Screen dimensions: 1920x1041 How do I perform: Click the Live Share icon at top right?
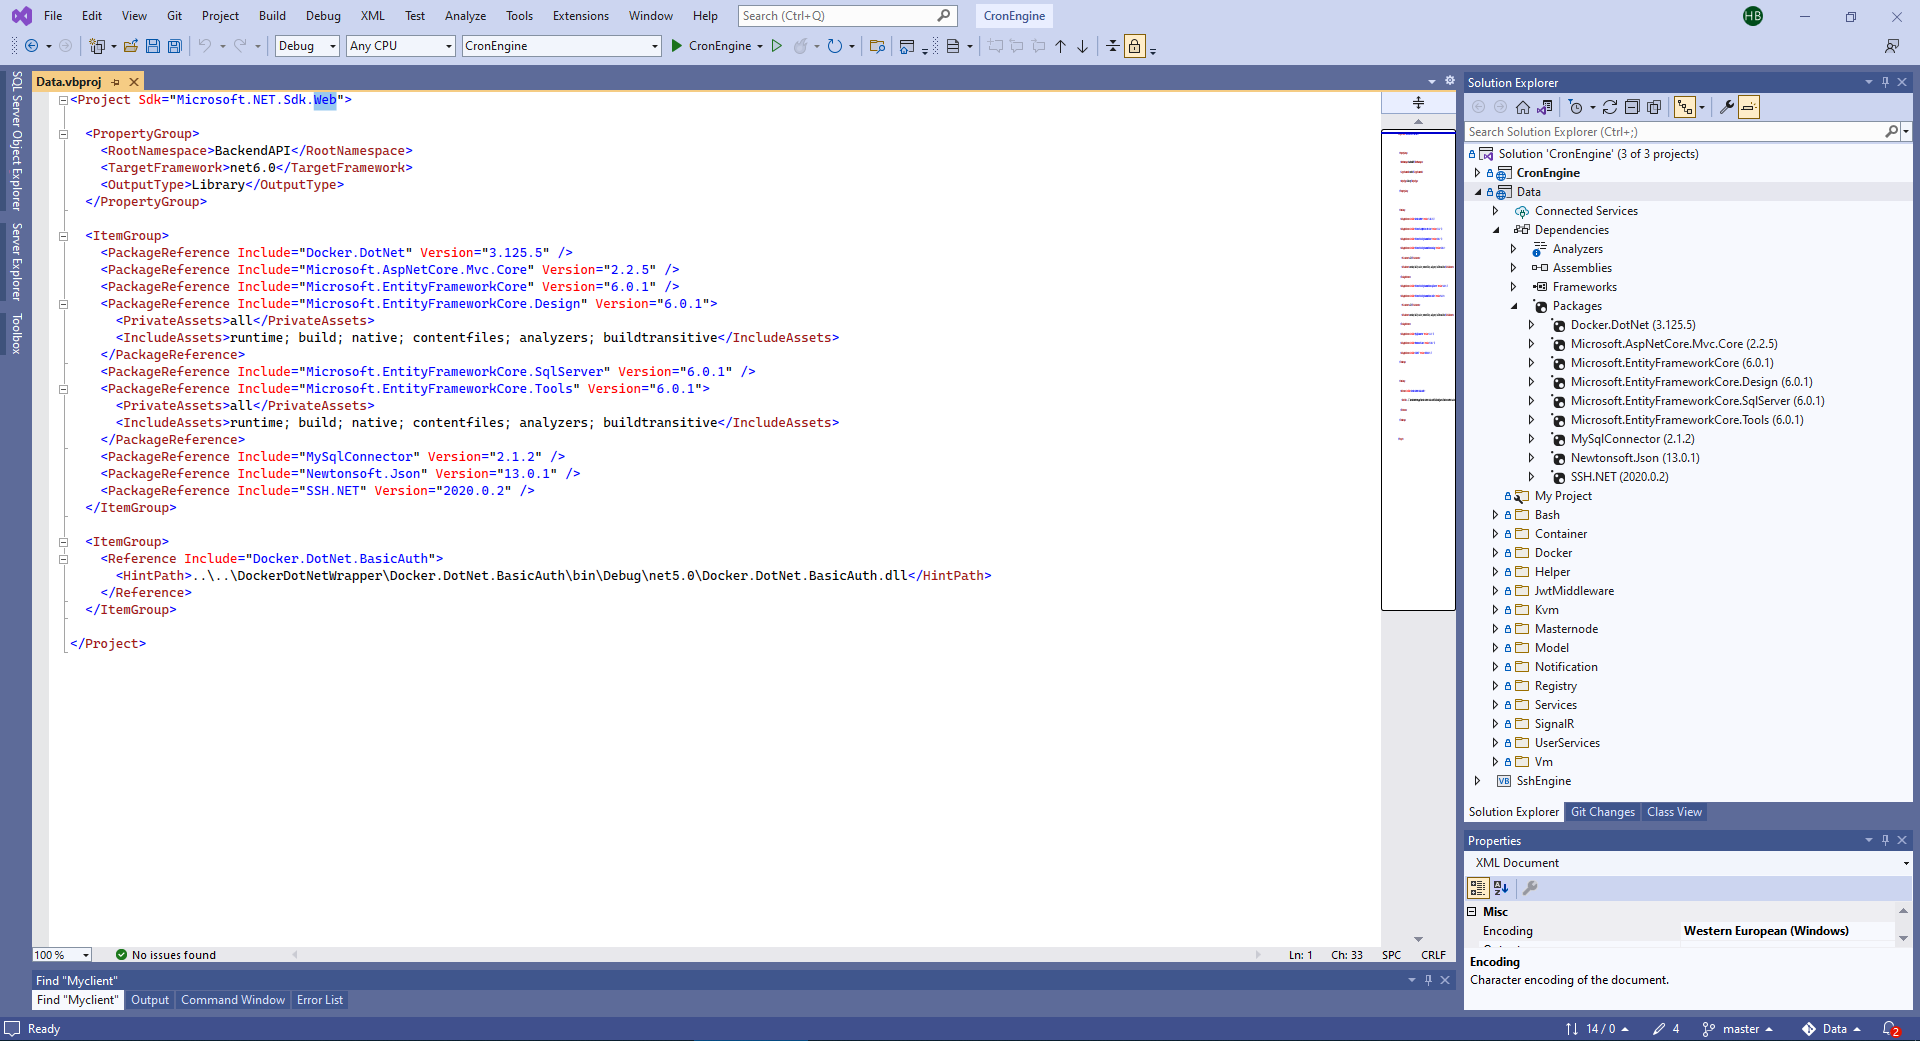point(1892,46)
